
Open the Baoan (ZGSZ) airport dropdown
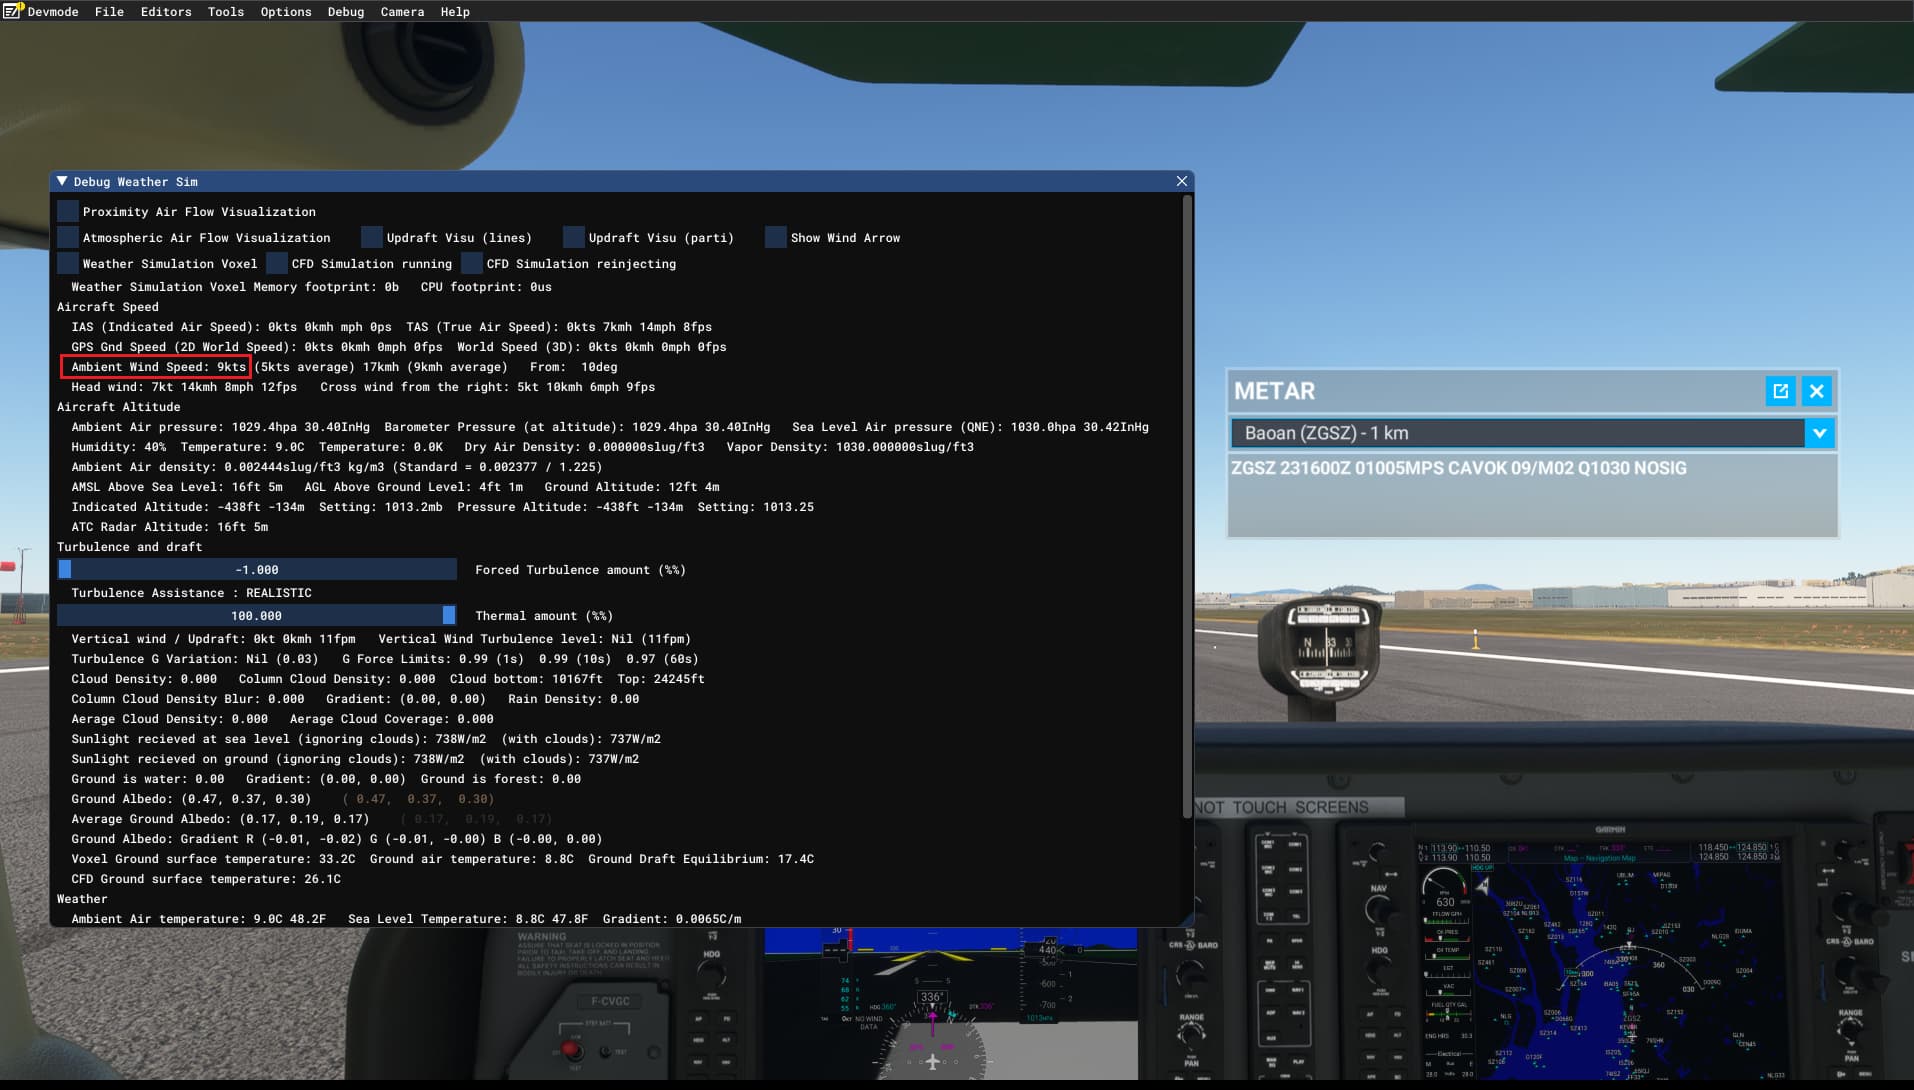click(x=1819, y=433)
